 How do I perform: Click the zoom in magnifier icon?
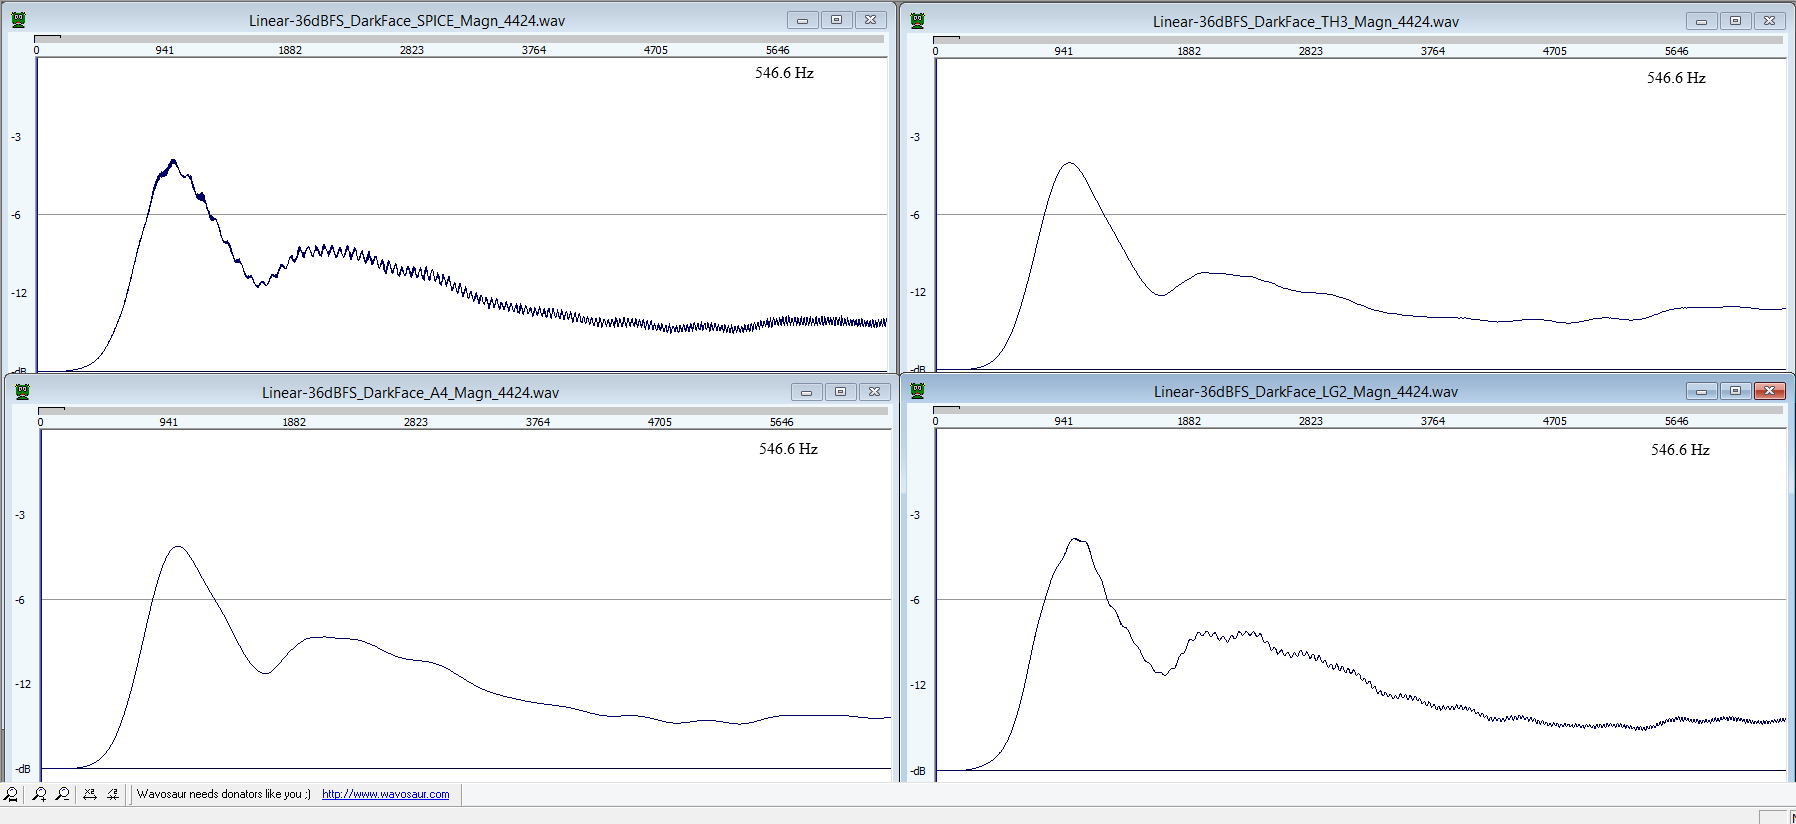[x=39, y=794]
